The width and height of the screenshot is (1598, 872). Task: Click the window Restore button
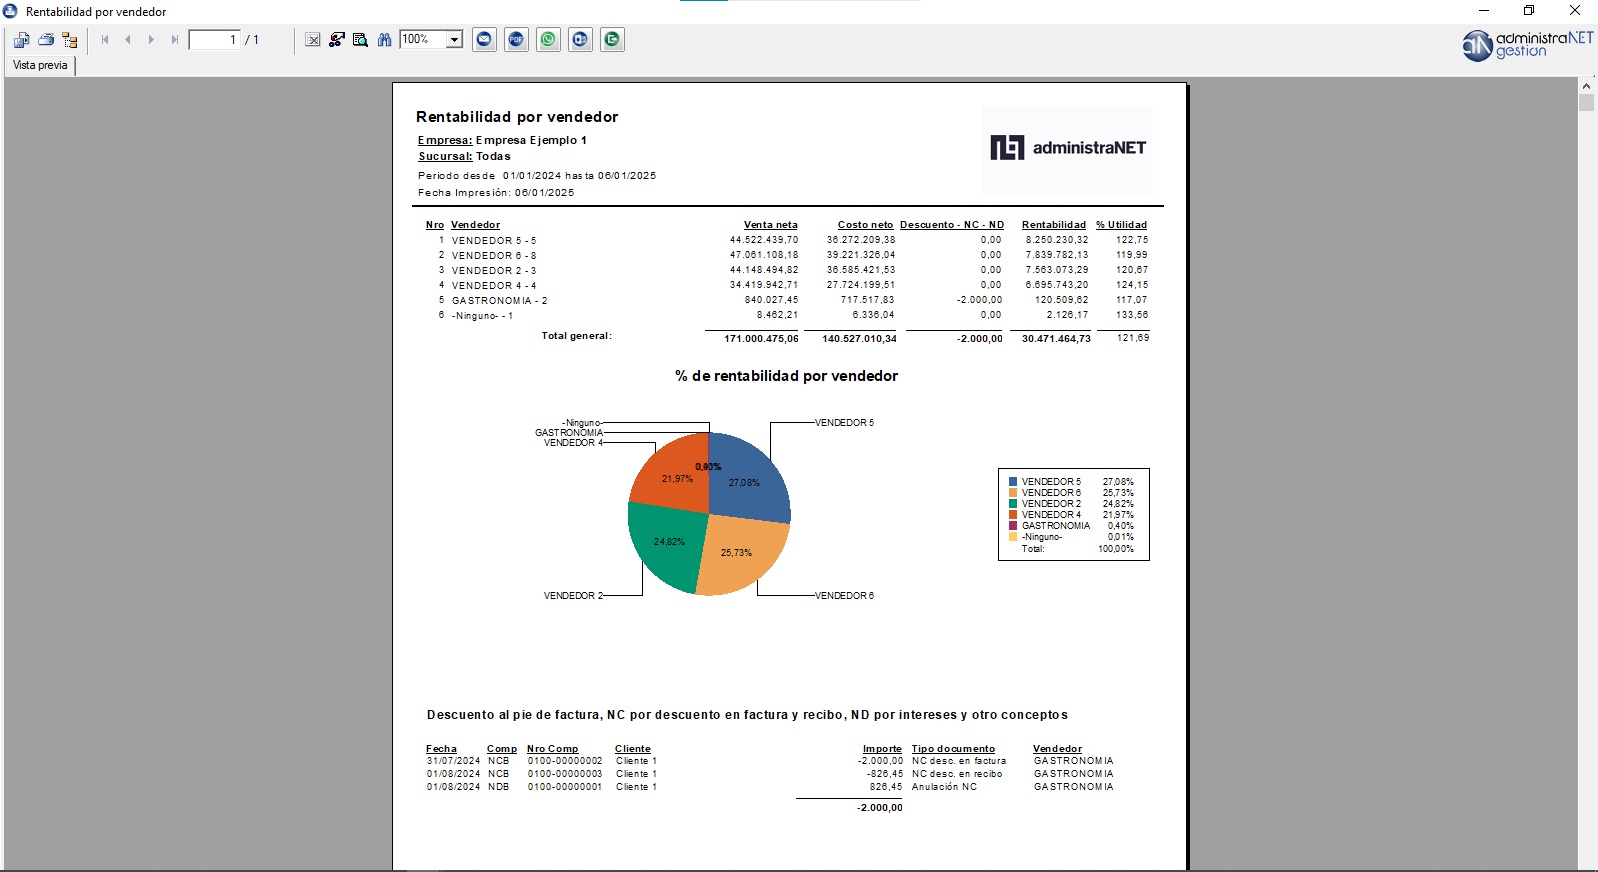(x=1529, y=11)
